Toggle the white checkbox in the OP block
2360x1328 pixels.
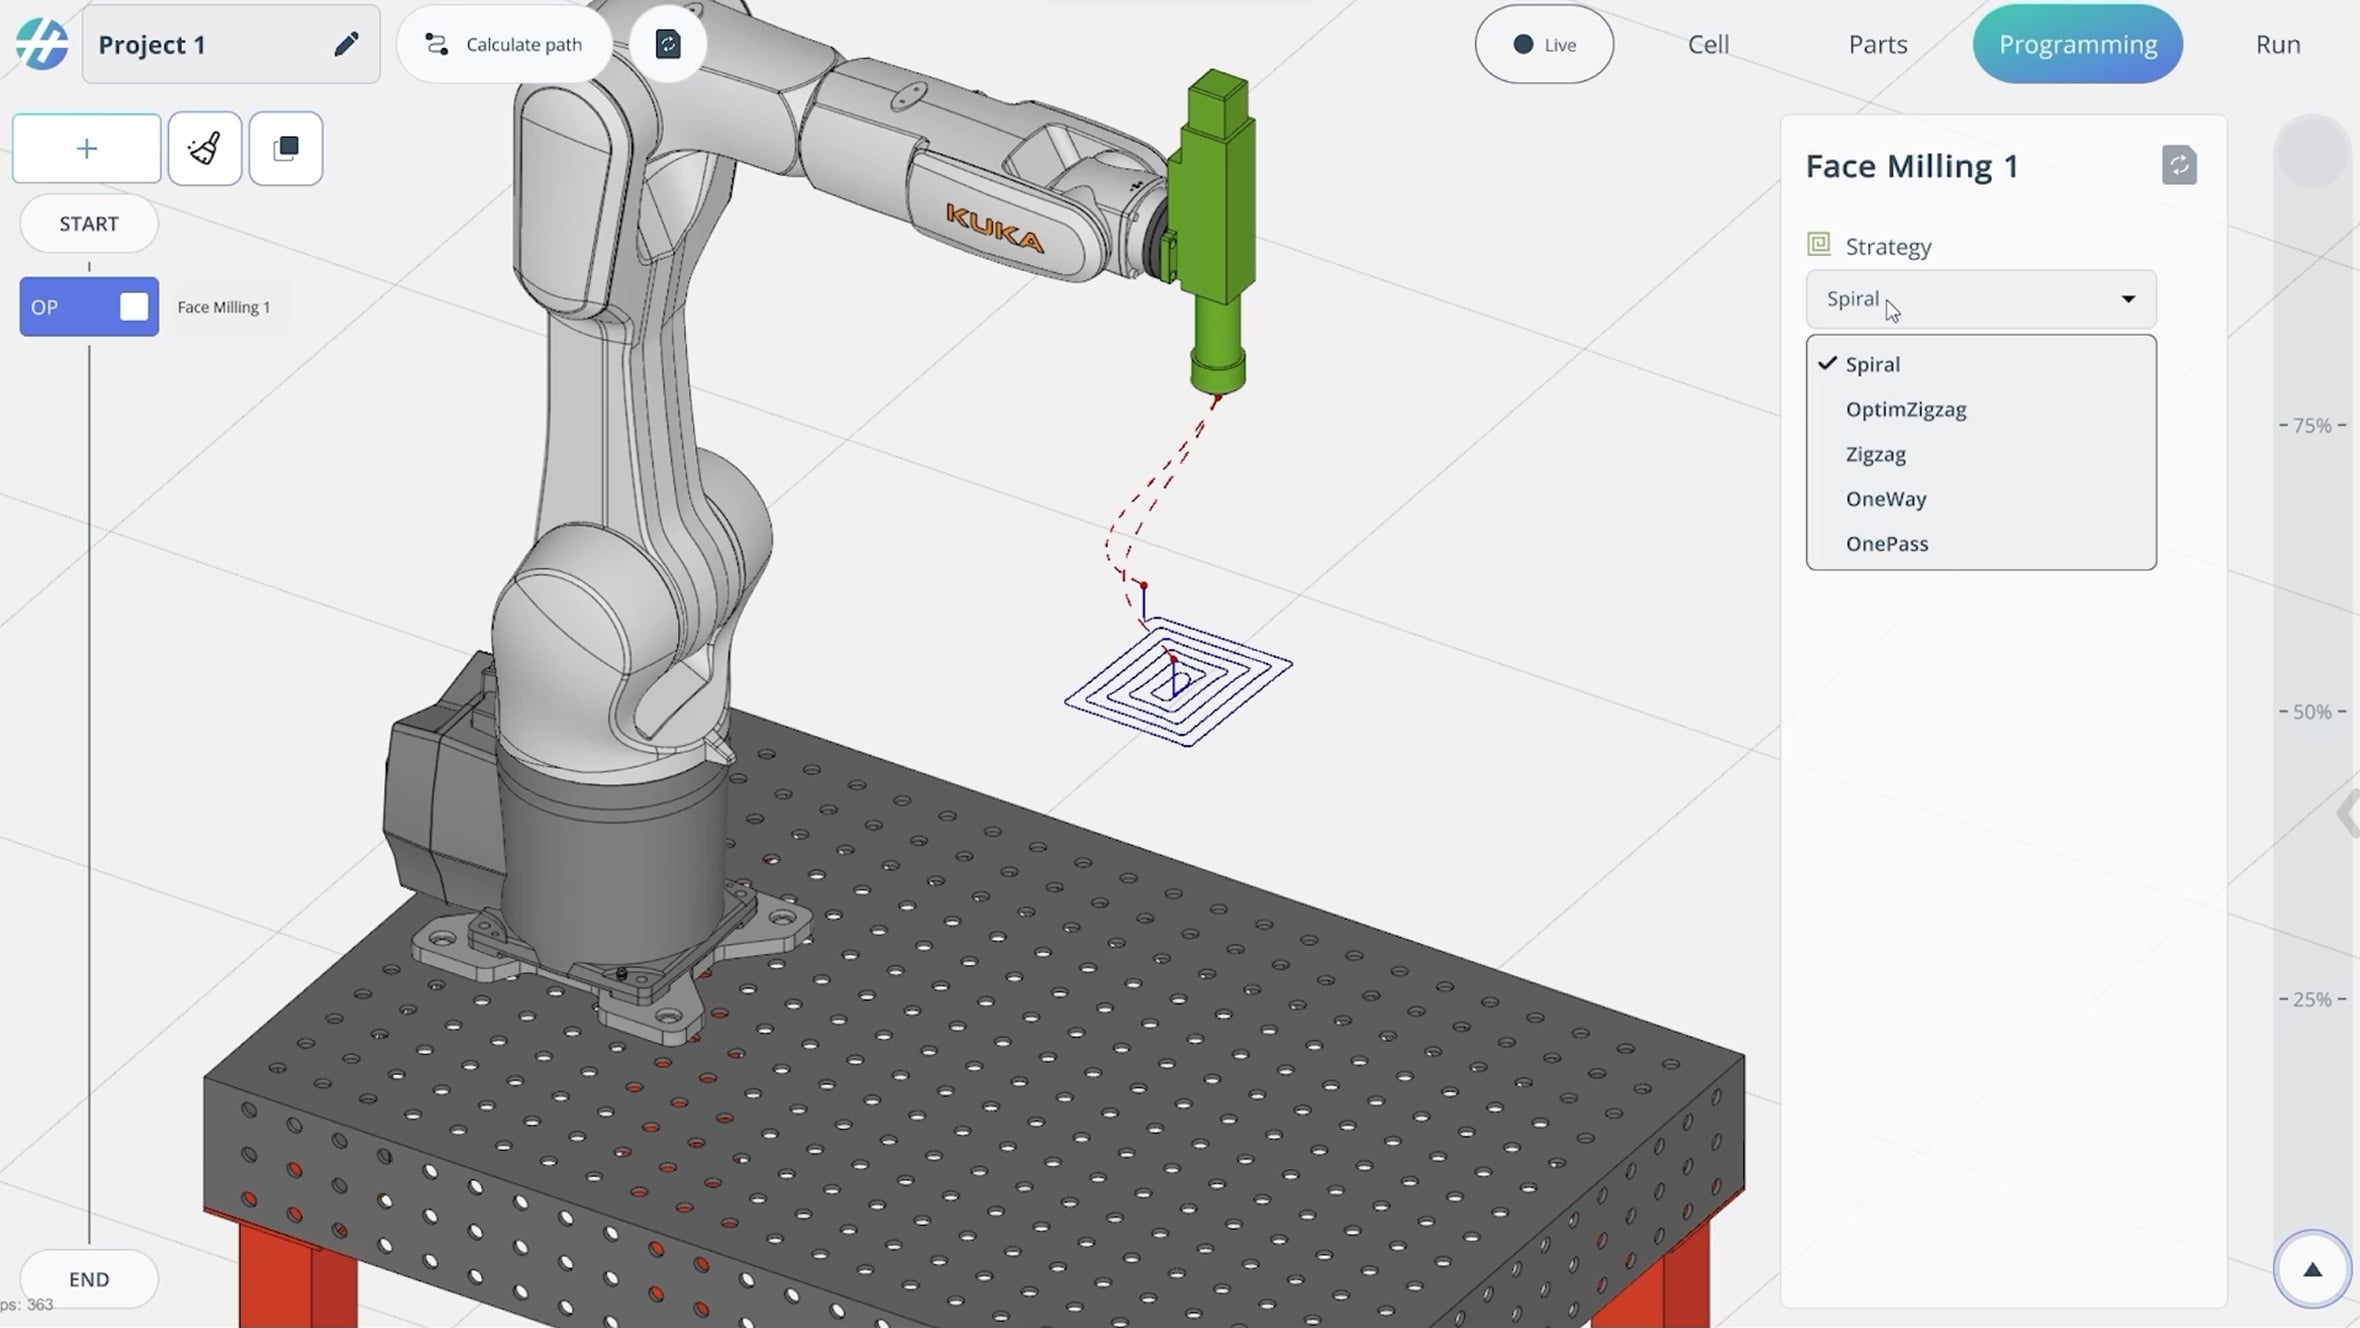point(134,307)
